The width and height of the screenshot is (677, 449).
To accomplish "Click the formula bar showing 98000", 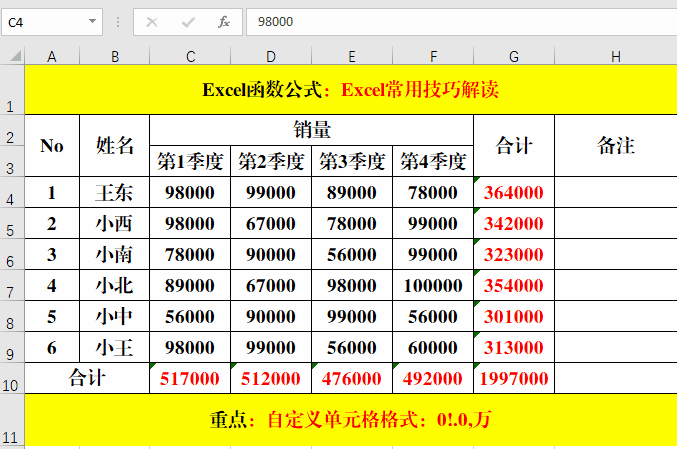I will coord(462,22).
